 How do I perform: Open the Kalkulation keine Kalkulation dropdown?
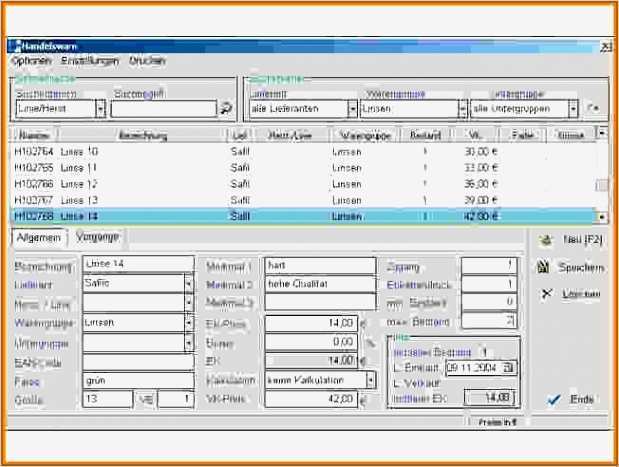pos(370,380)
